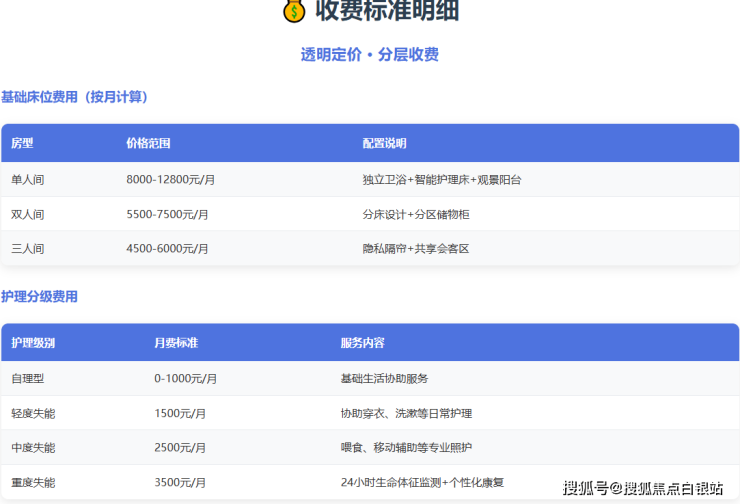The width and height of the screenshot is (740, 504).
Task: Click the 护理分级费用 section heading
Action: (x=39, y=297)
